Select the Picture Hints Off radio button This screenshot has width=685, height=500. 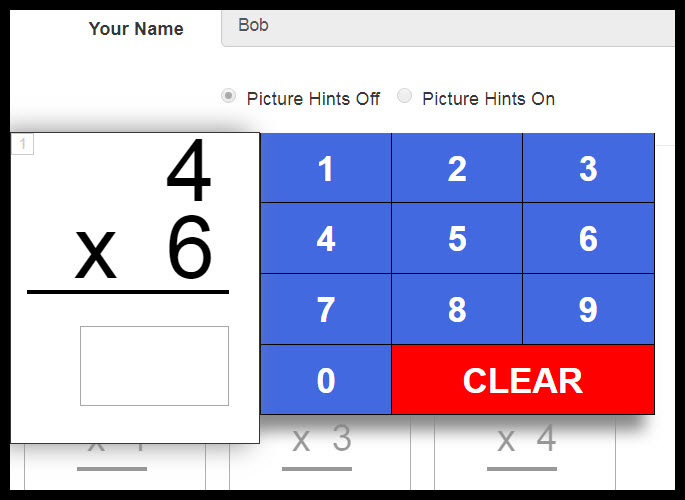(229, 97)
